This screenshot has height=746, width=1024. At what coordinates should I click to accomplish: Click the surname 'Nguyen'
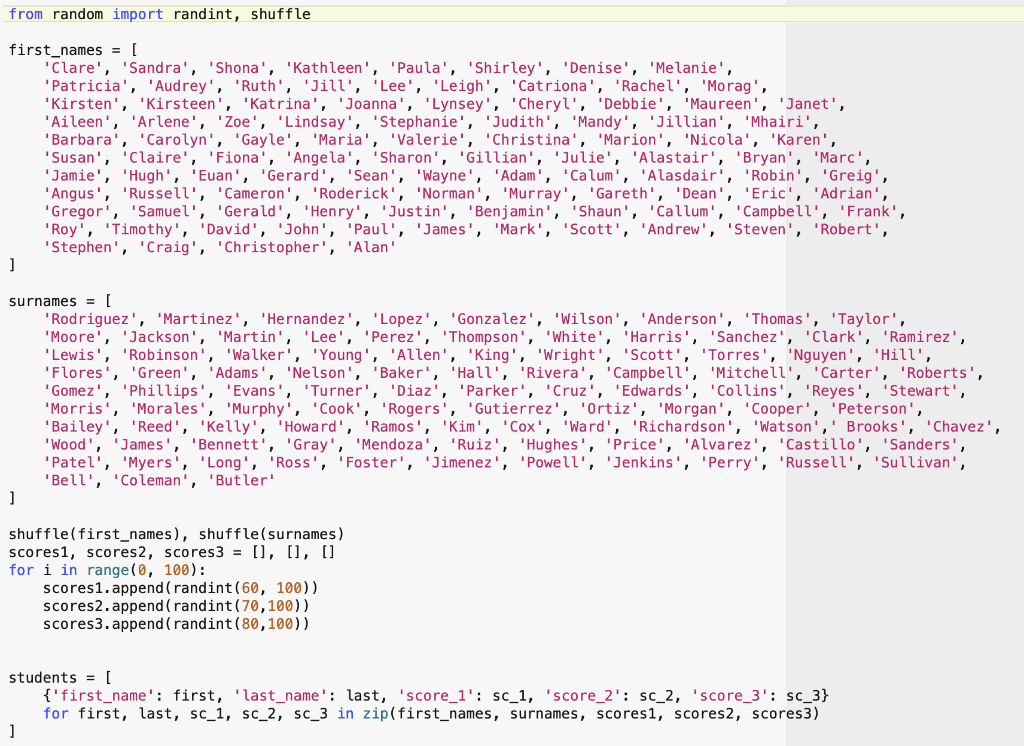(x=820, y=355)
